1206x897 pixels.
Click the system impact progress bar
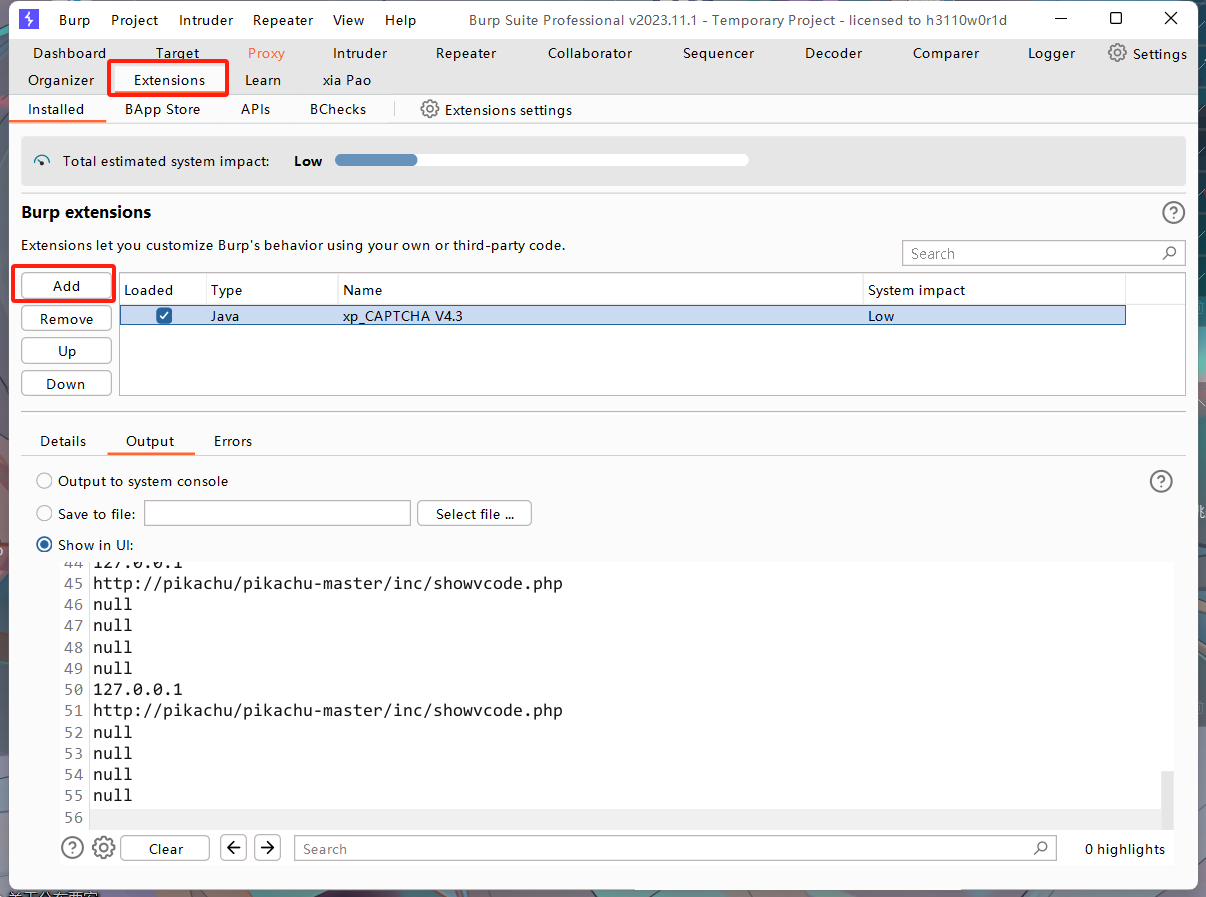click(x=541, y=160)
